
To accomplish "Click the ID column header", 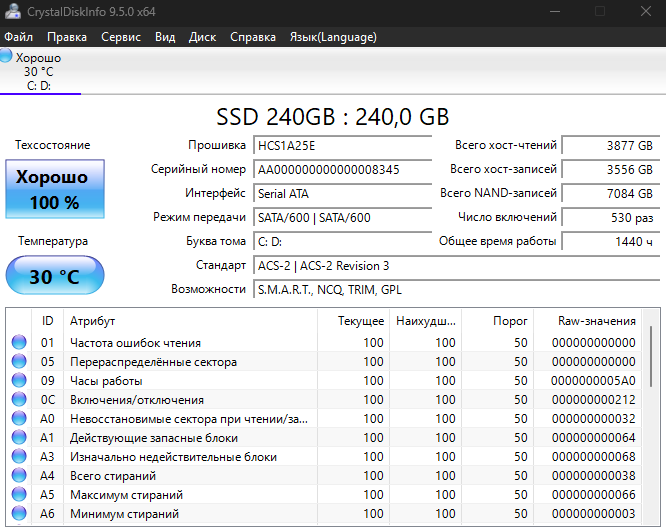I will 48,321.
